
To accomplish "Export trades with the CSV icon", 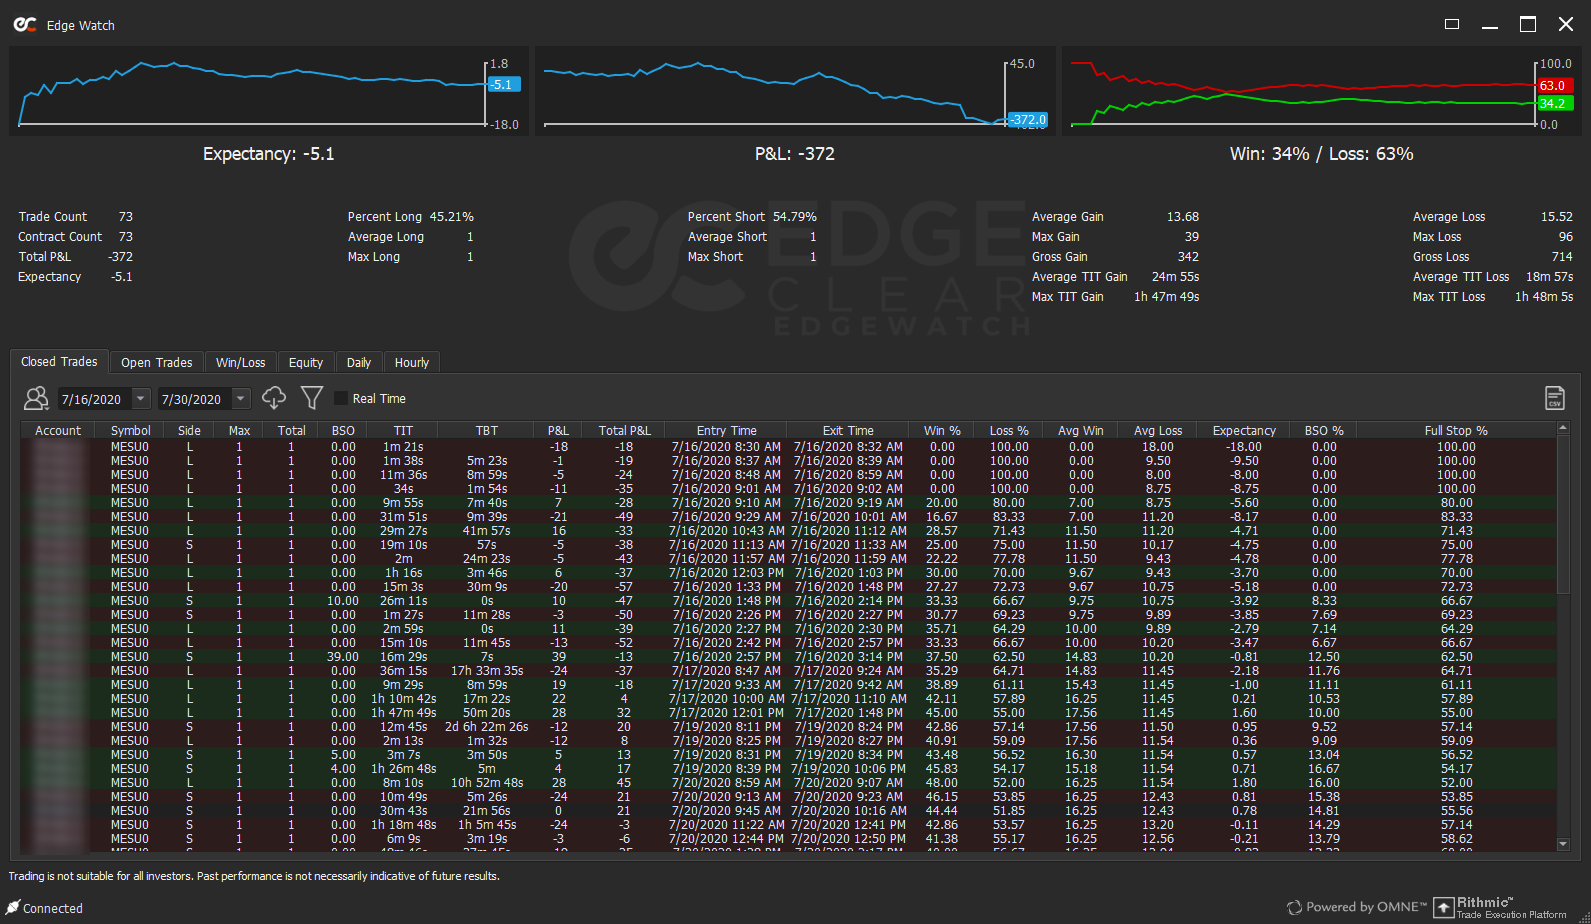I will (x=1555, y=398).
